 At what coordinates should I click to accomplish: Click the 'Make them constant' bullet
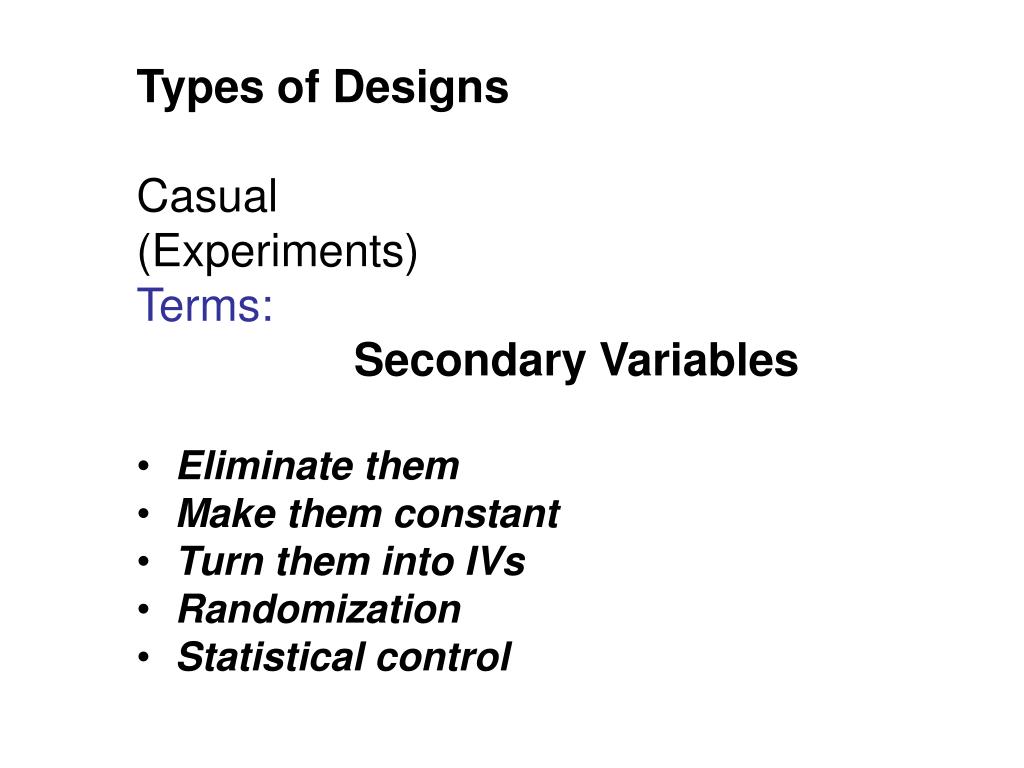pos(368,514)
